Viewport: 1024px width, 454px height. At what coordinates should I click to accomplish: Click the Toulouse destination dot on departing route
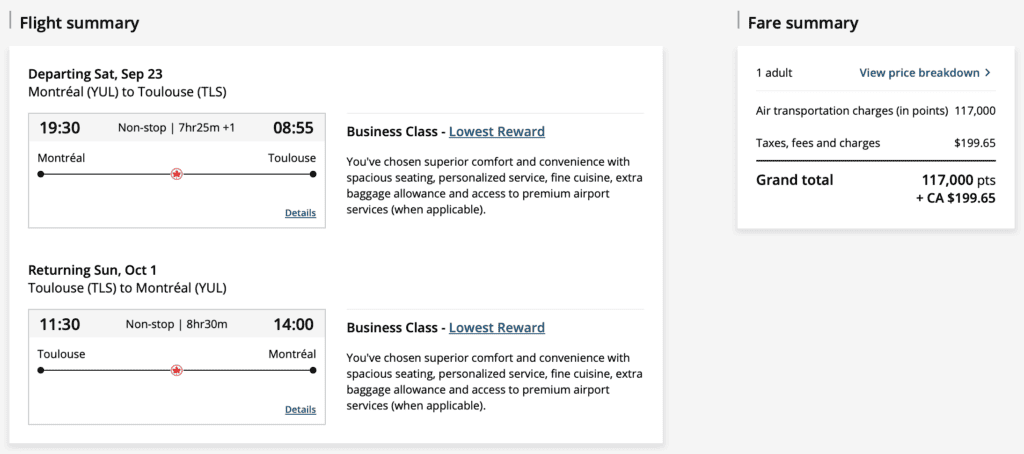point(313,174)
